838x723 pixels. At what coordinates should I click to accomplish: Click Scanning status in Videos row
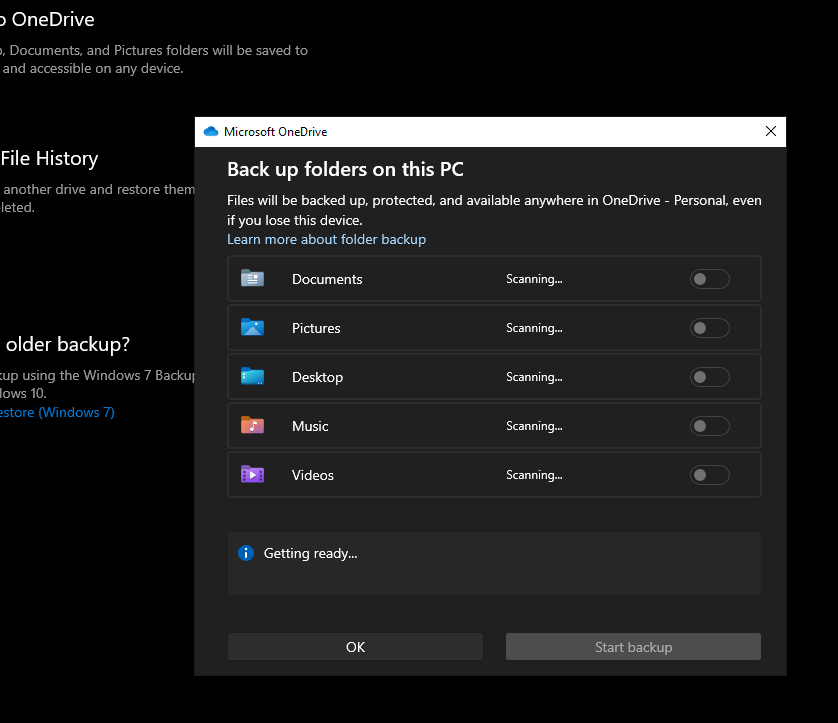[534, 475]
